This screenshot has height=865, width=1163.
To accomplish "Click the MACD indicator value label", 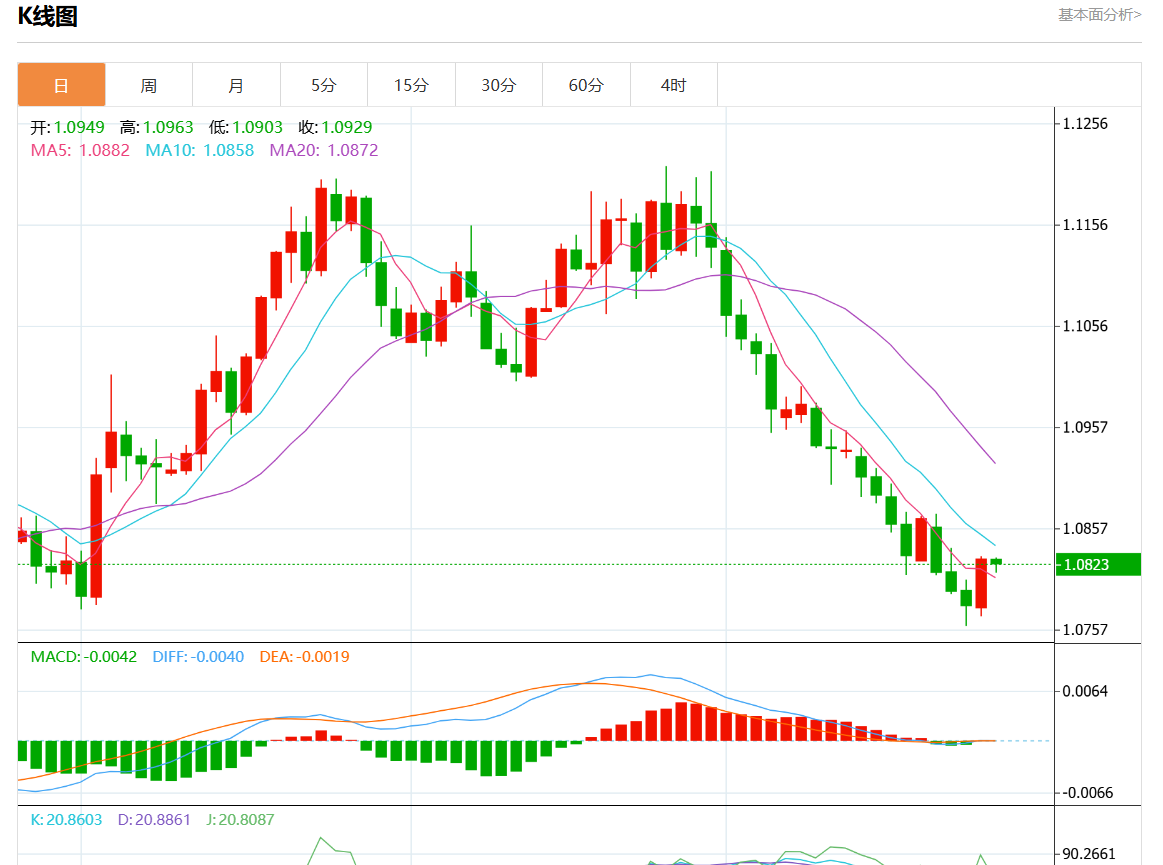I will coord(84,657).
